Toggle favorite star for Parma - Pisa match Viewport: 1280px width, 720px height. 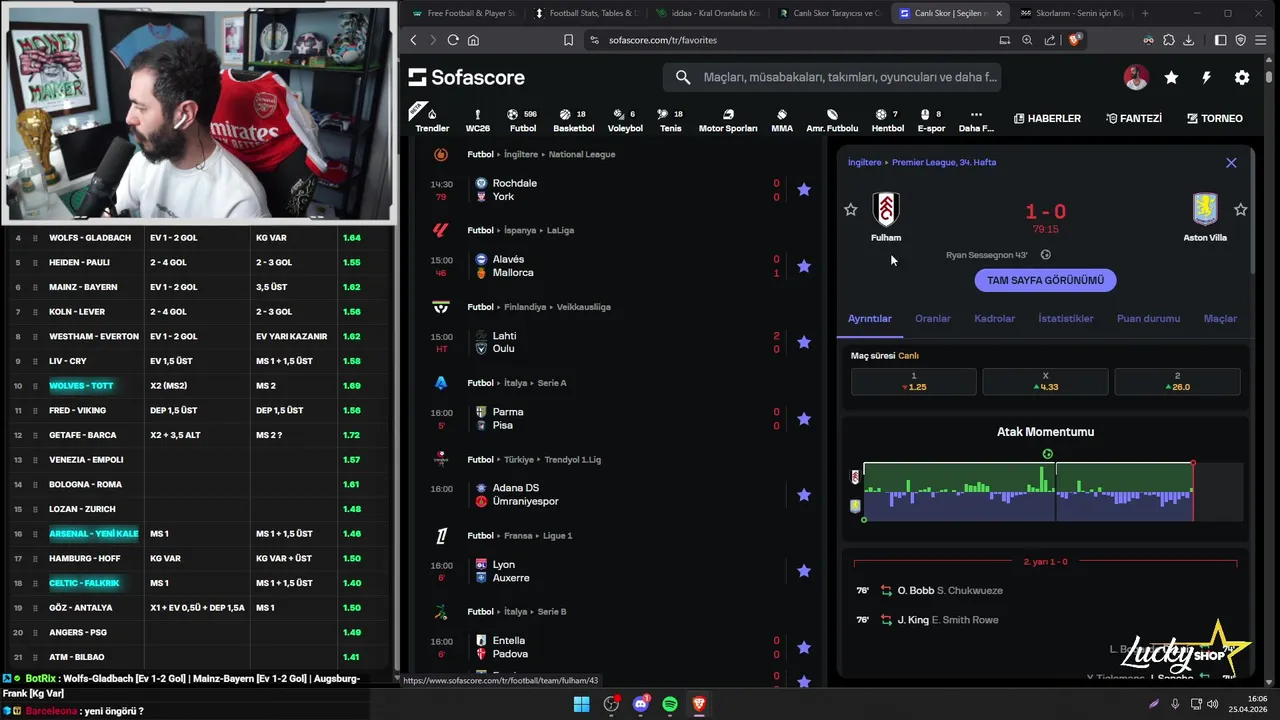point(804,418)
